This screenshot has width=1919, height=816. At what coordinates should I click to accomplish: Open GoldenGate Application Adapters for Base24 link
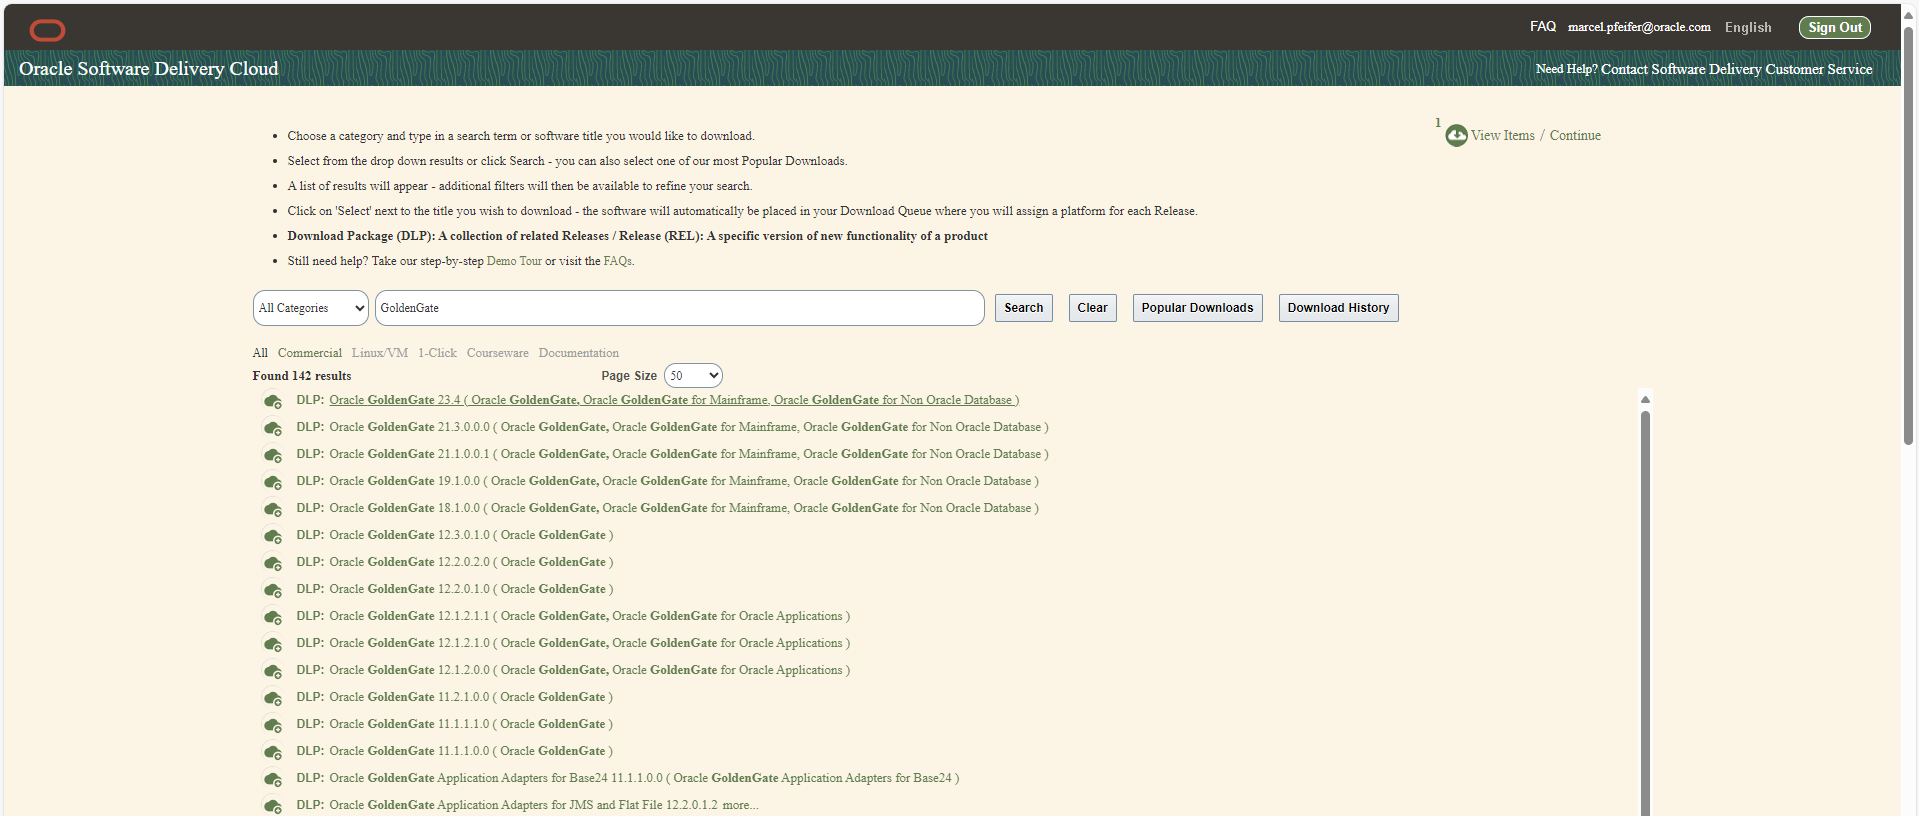pos(644,778)
